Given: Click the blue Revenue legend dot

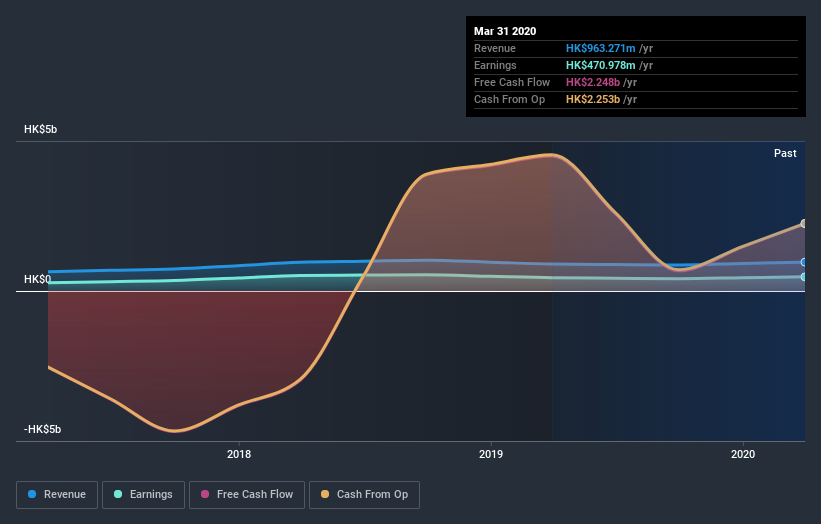Looking at the screenshot, I should click(x=32, y=494).
